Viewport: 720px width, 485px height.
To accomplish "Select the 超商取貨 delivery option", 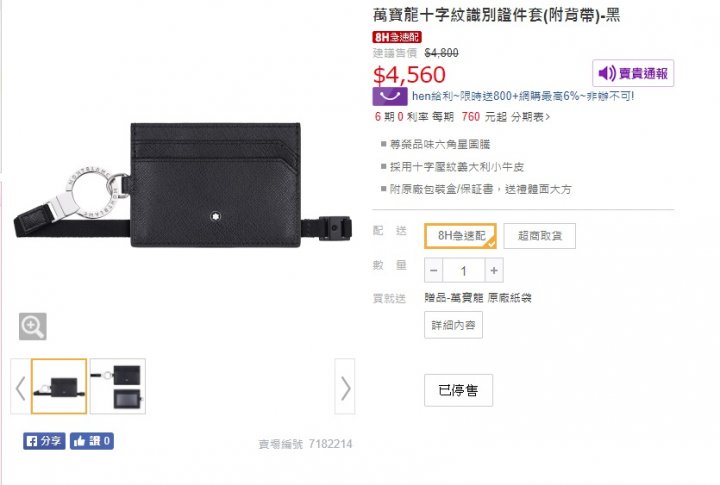I will click(540, 236).
